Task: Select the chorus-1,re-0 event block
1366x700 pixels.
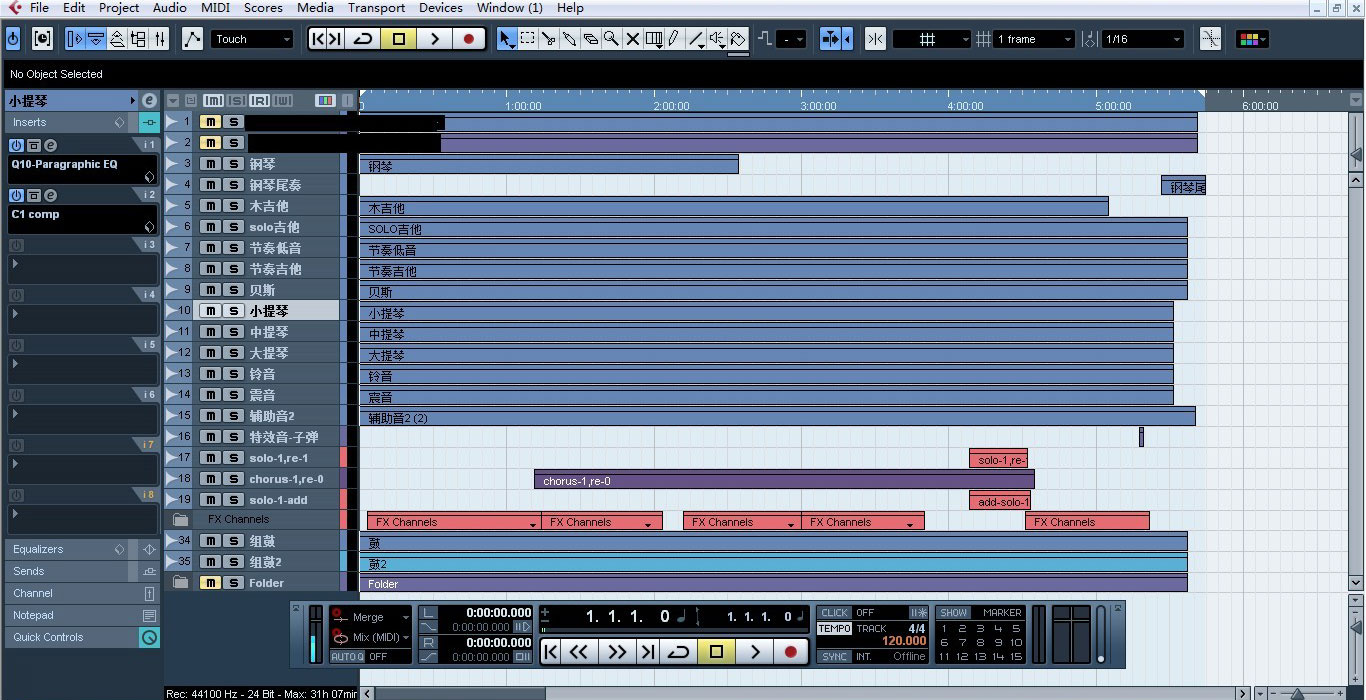Action: pos(784,480)
